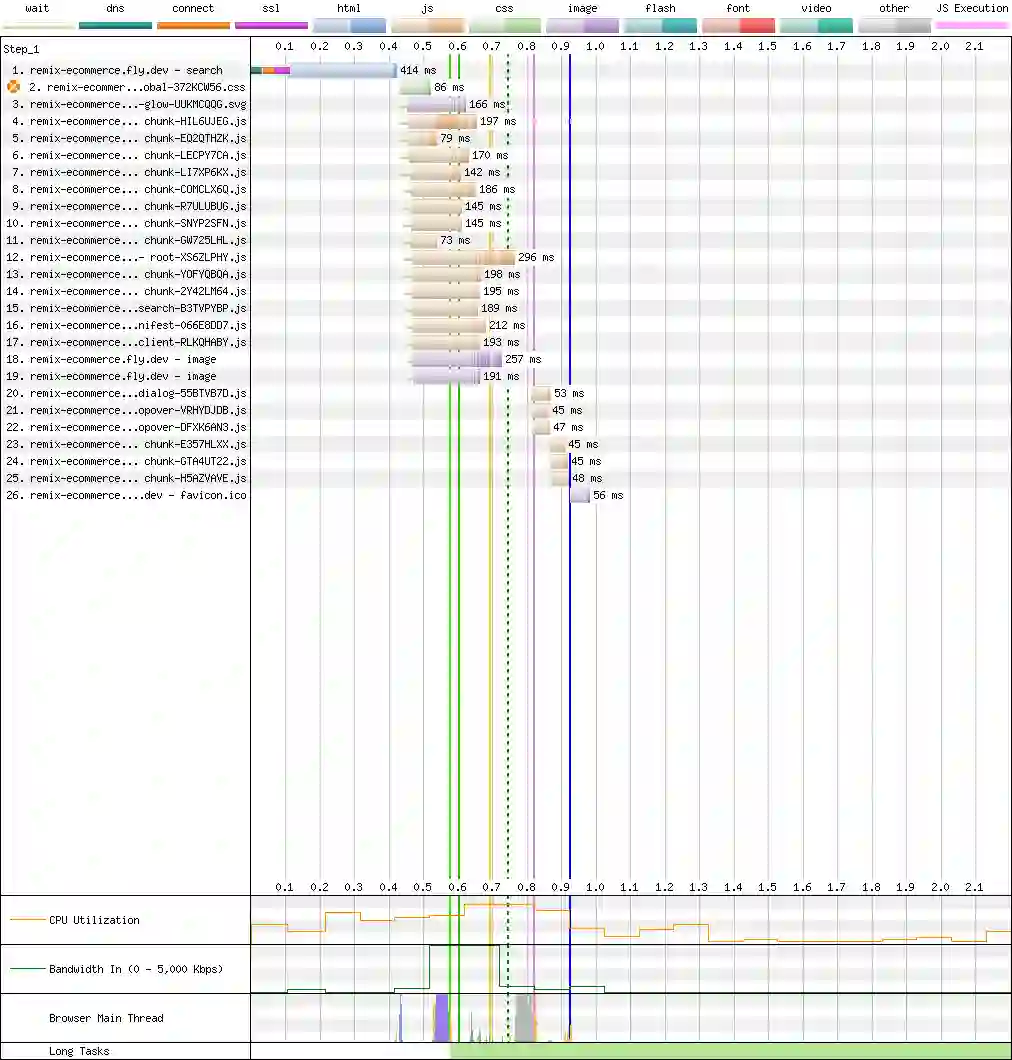Select request 26 favicon.ico row
Screen dimensions: 1012x1060
pos(126,495)
